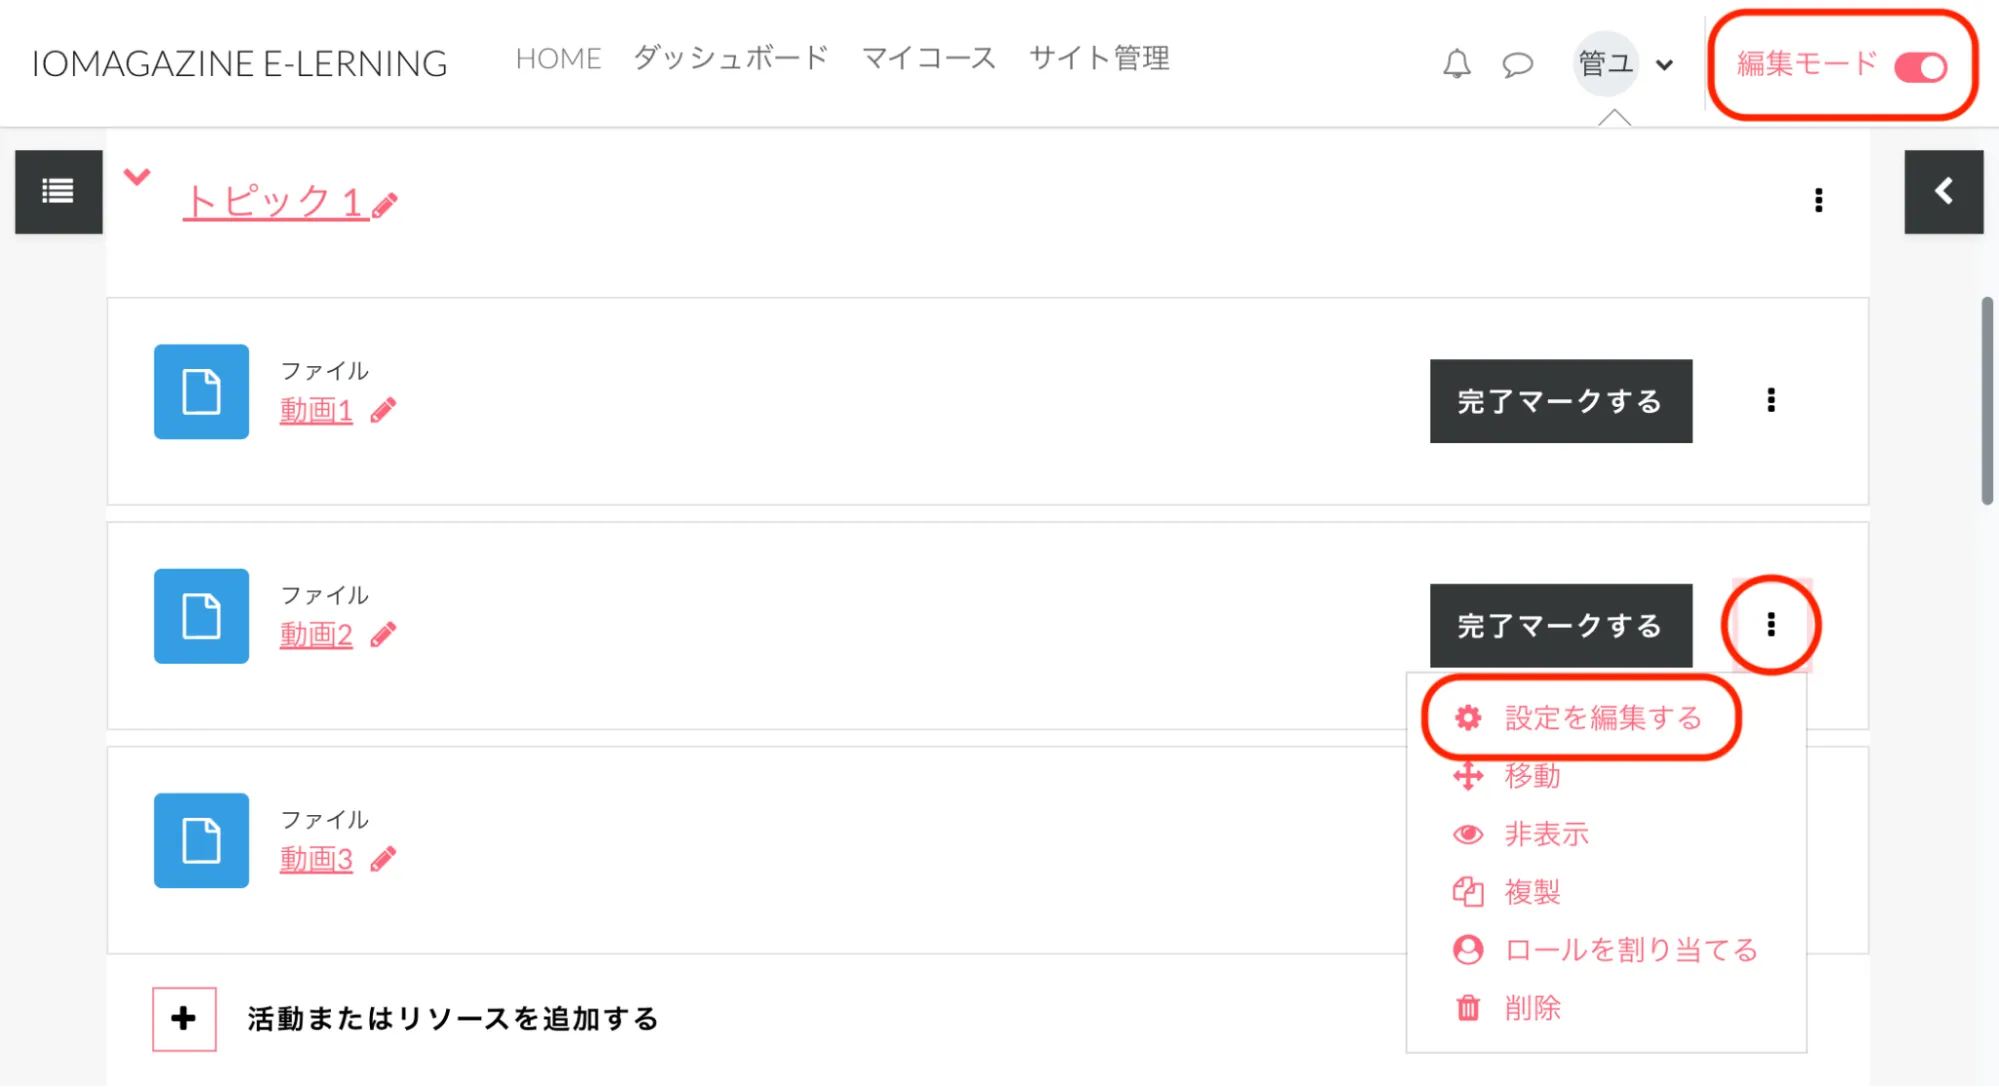This screenshot has height=1087, width=1999.
Task: Open the notifications bell icon
Action: (1456, 64)
